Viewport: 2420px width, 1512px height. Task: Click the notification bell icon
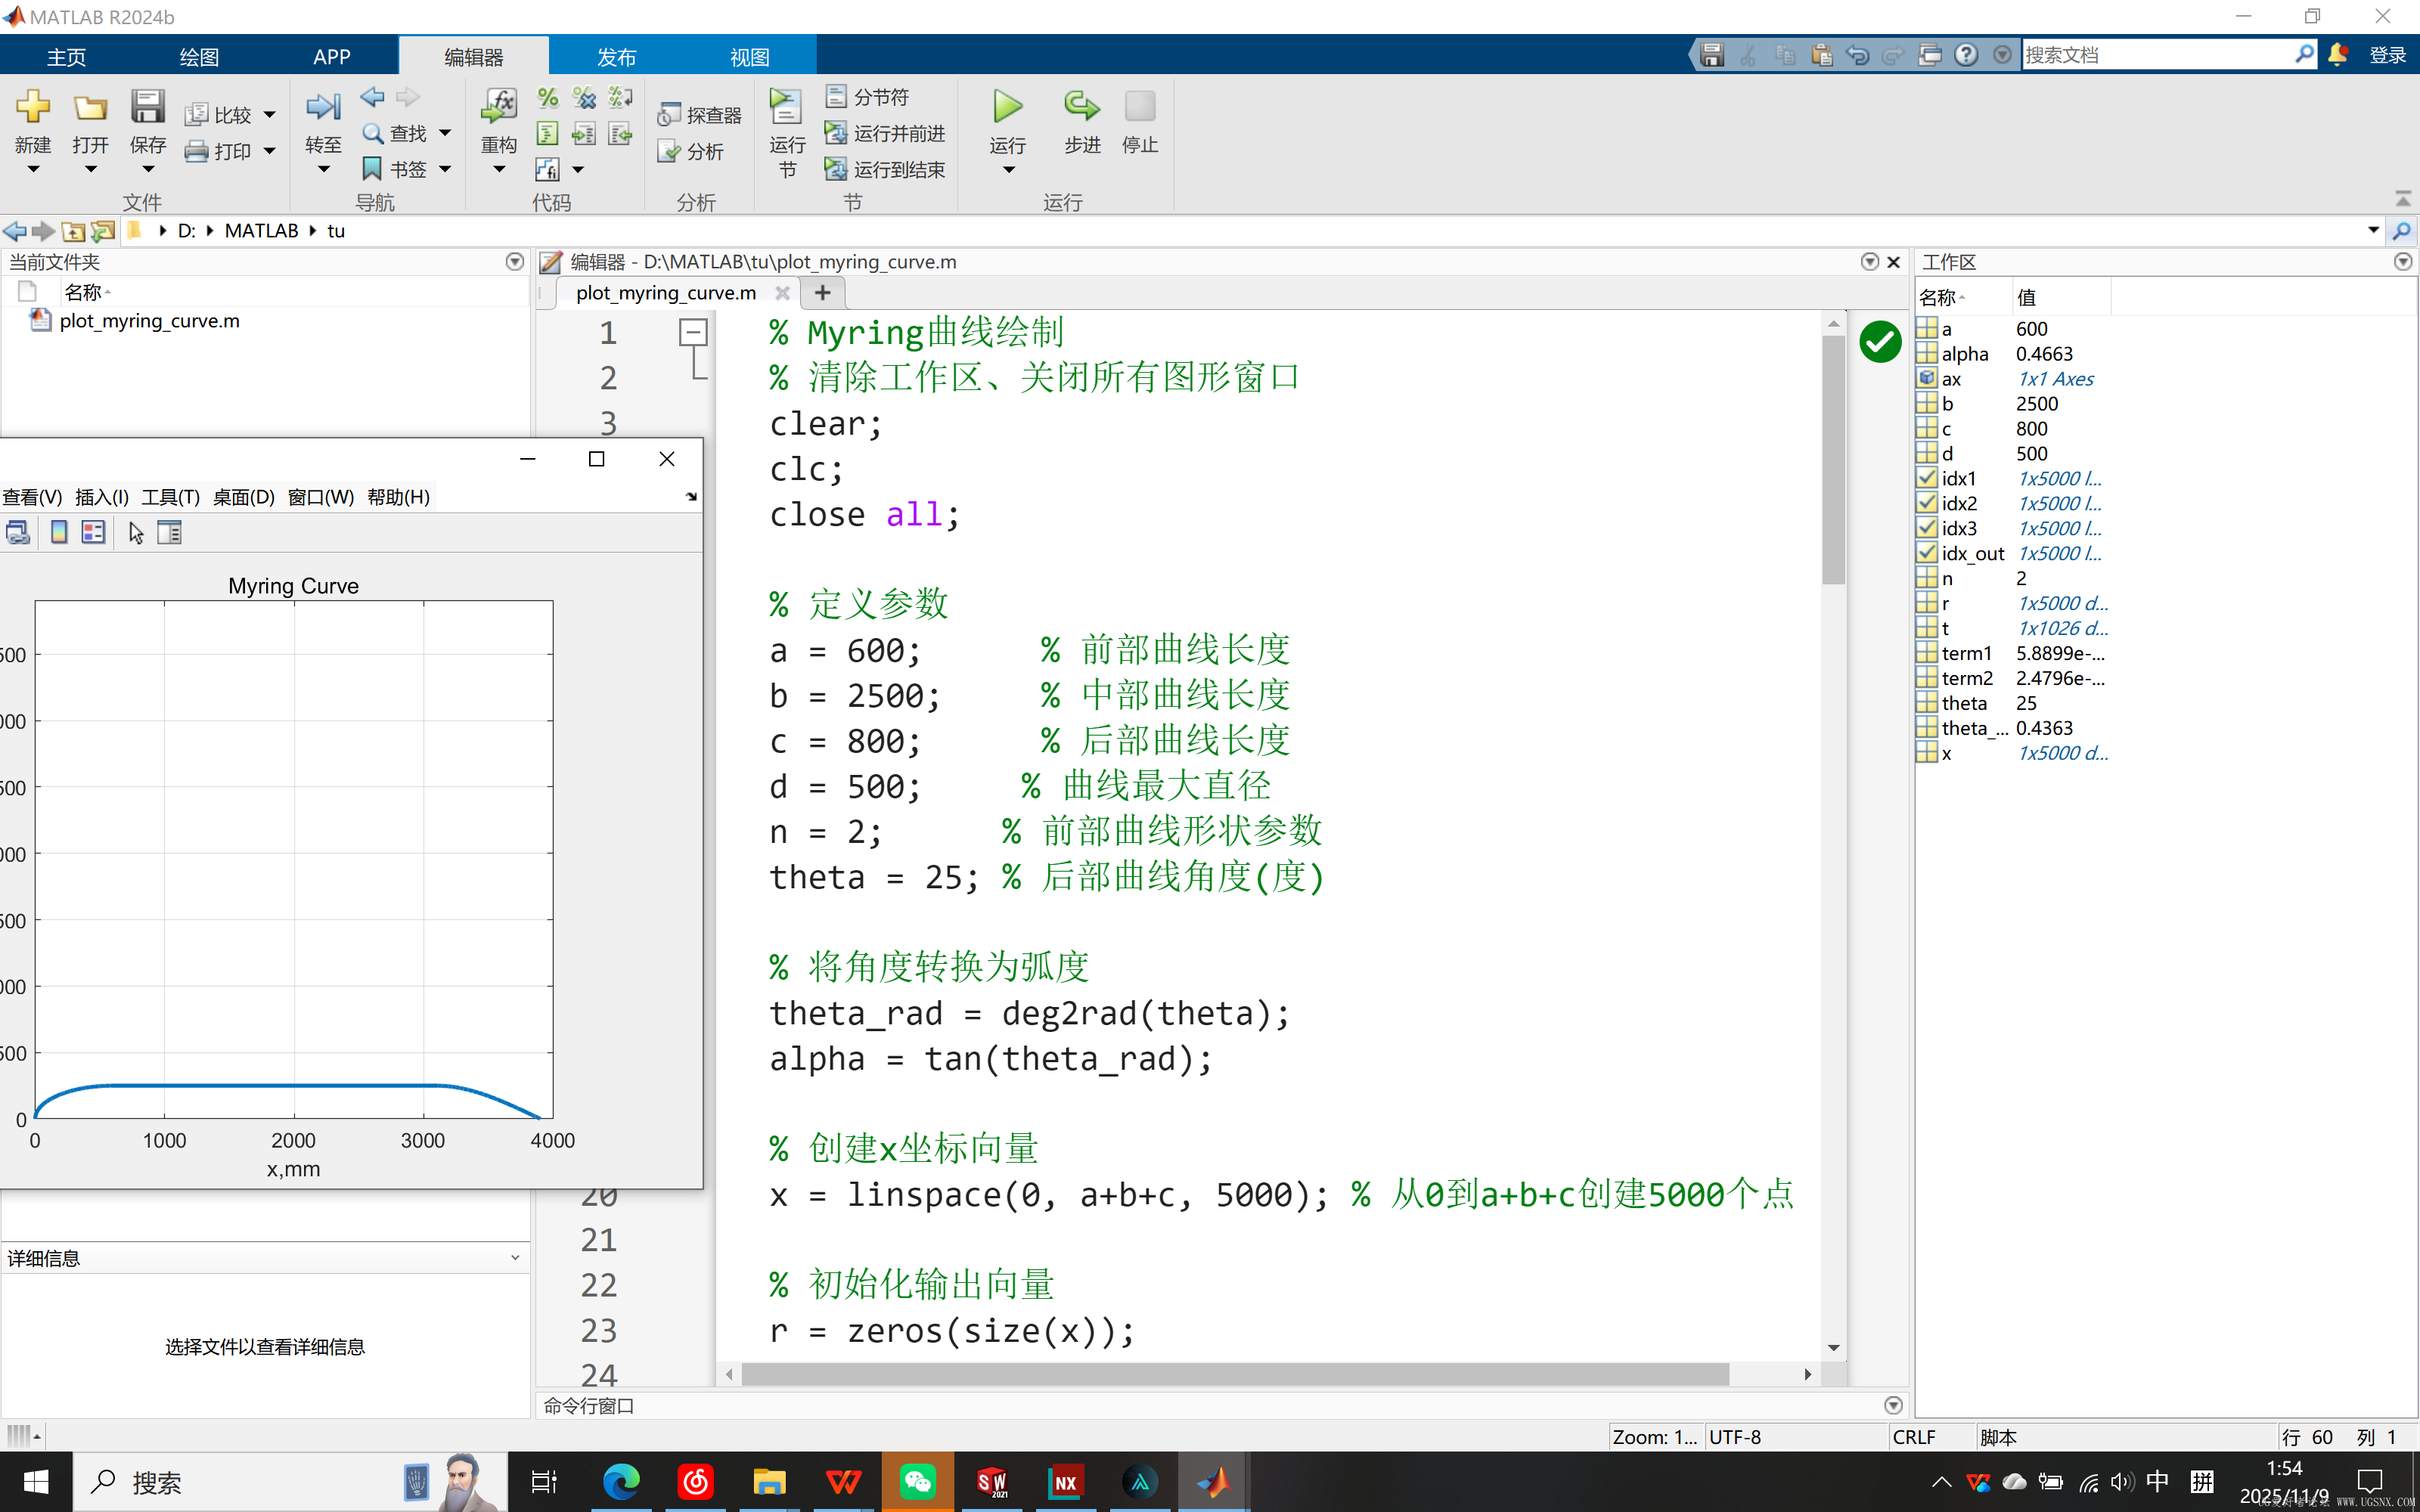pyautogui.click(x=2338, y=55)
